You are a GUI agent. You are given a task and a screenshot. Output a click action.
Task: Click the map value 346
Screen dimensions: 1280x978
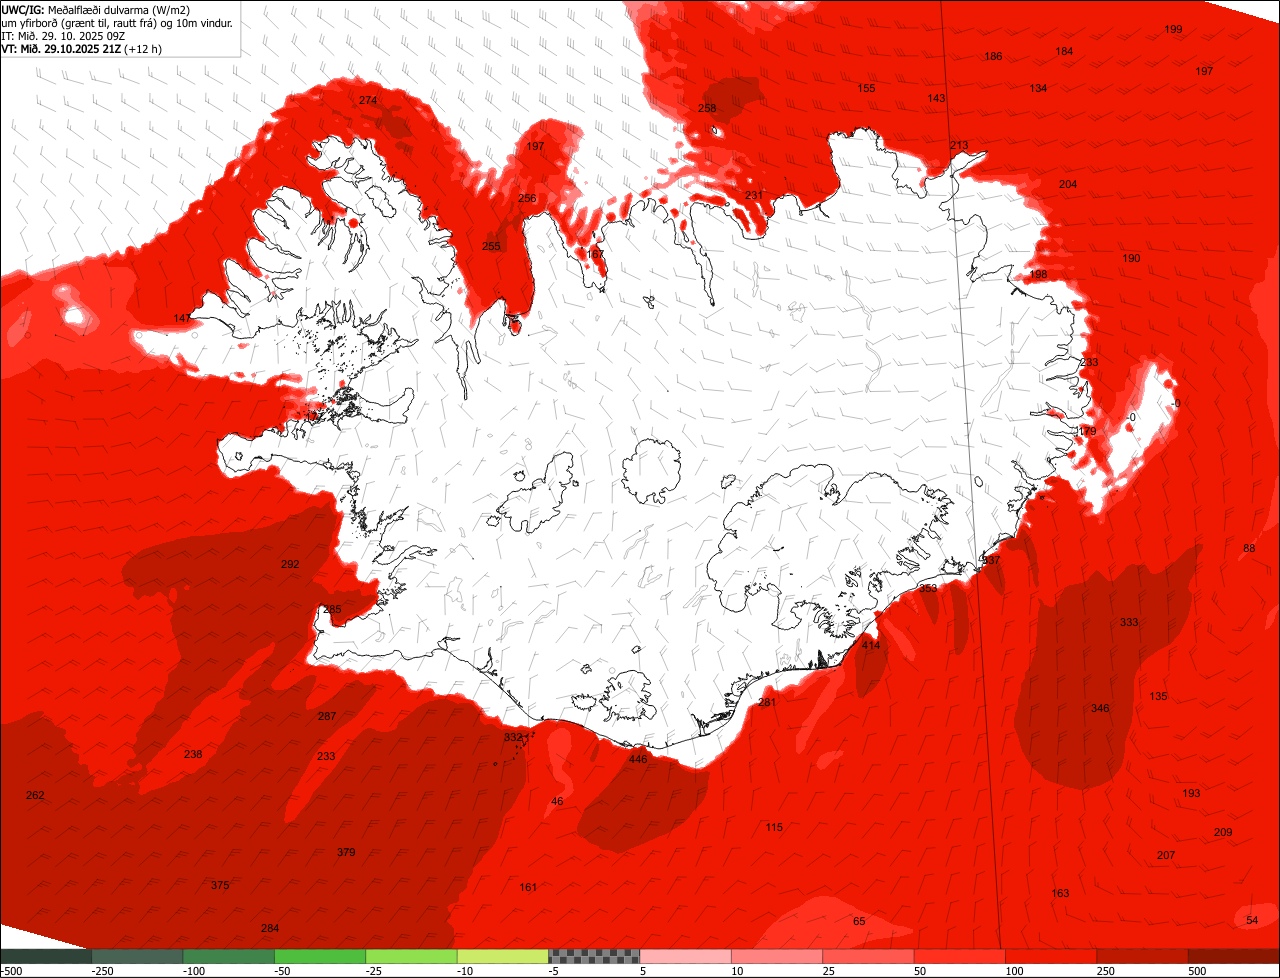pyautogui.click(x=1100, y=708)
